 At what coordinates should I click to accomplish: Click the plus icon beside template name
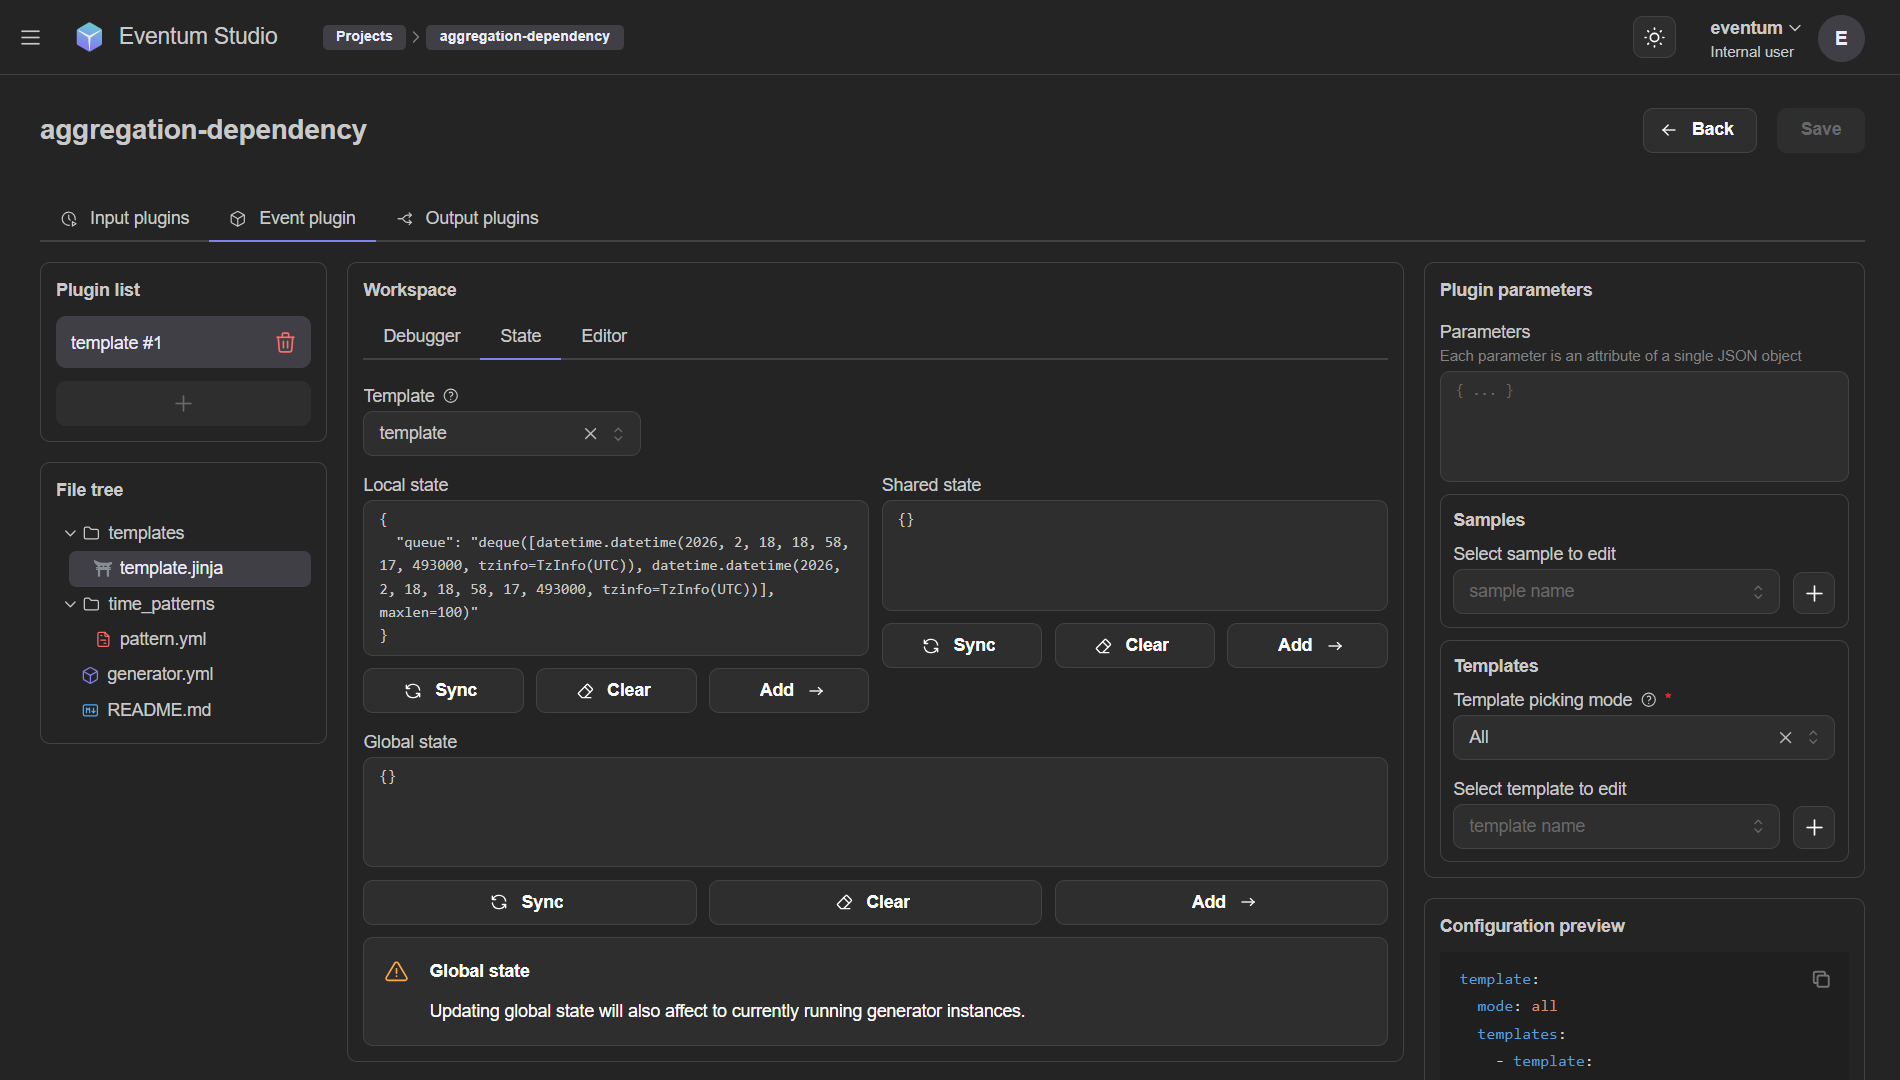click(1813, 827)
